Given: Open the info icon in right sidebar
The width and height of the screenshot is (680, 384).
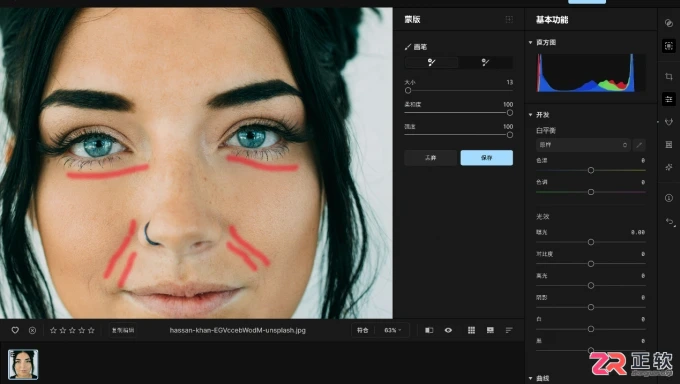Looking at the screenshot, I should click(669, 198).
